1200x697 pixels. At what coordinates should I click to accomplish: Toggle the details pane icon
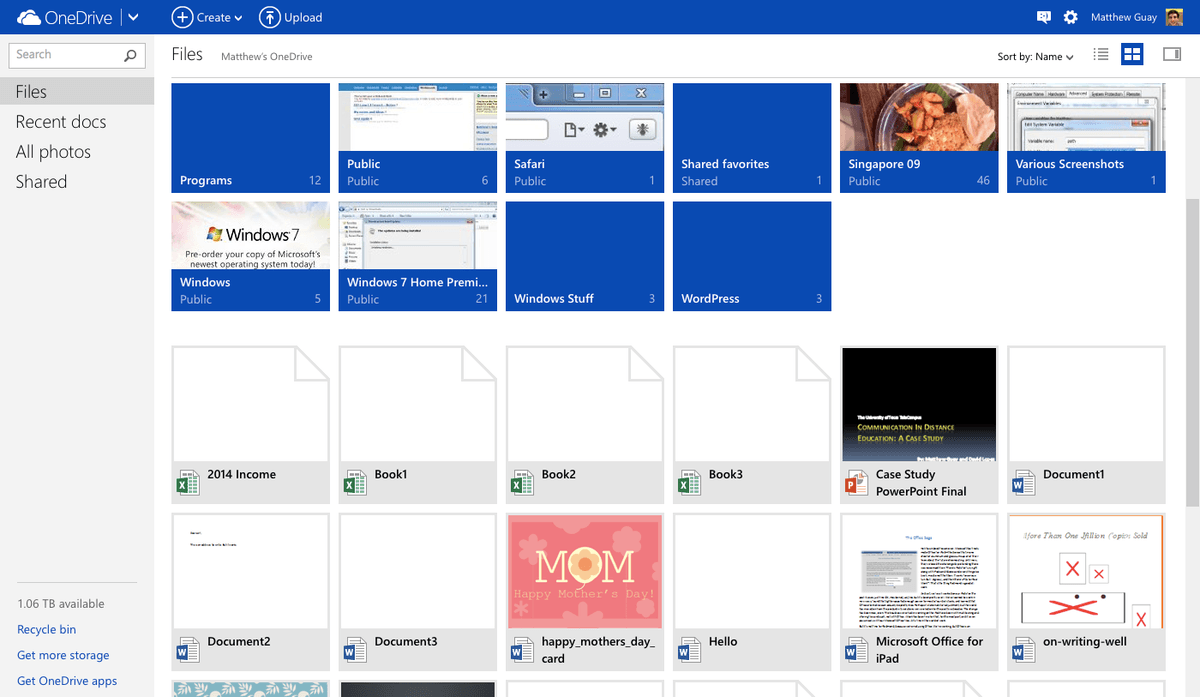(x=1172, y=55)
